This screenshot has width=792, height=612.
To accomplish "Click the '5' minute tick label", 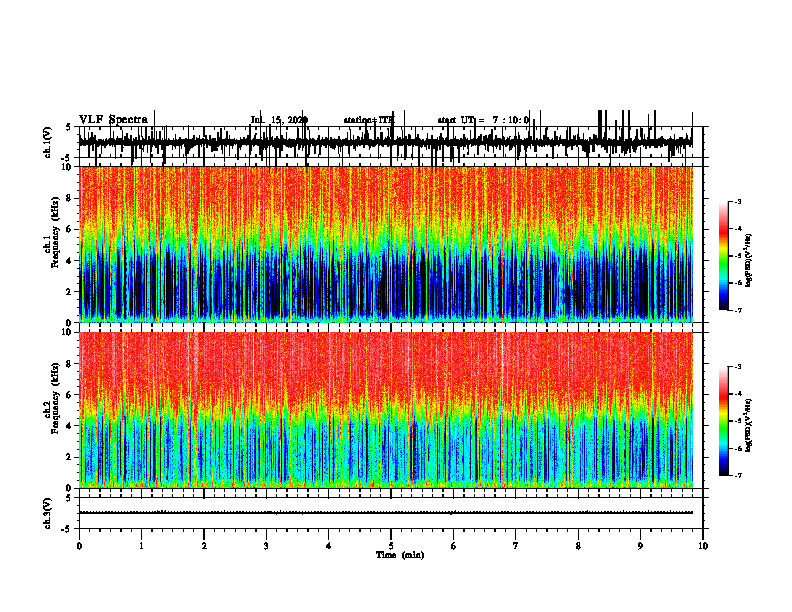I will pos(391,546).
